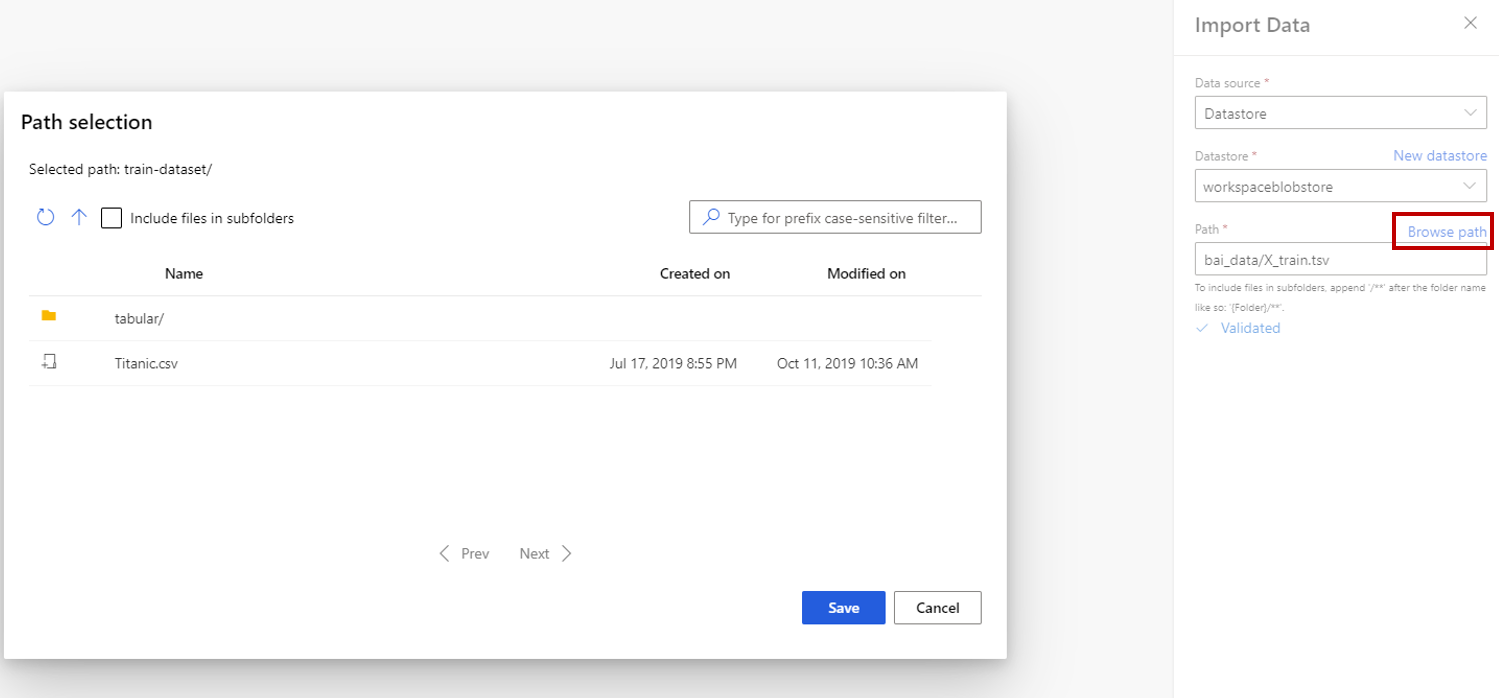This screenshot has width=1499, height=698.
Task: Refresh the path selection file list
Action: (45, 217)
